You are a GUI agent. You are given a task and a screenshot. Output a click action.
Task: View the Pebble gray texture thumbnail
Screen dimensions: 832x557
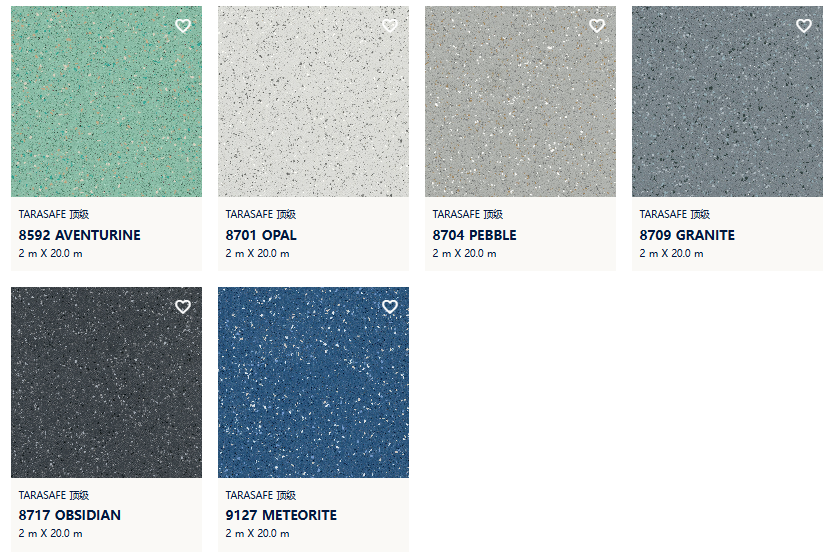coord(520,101)
